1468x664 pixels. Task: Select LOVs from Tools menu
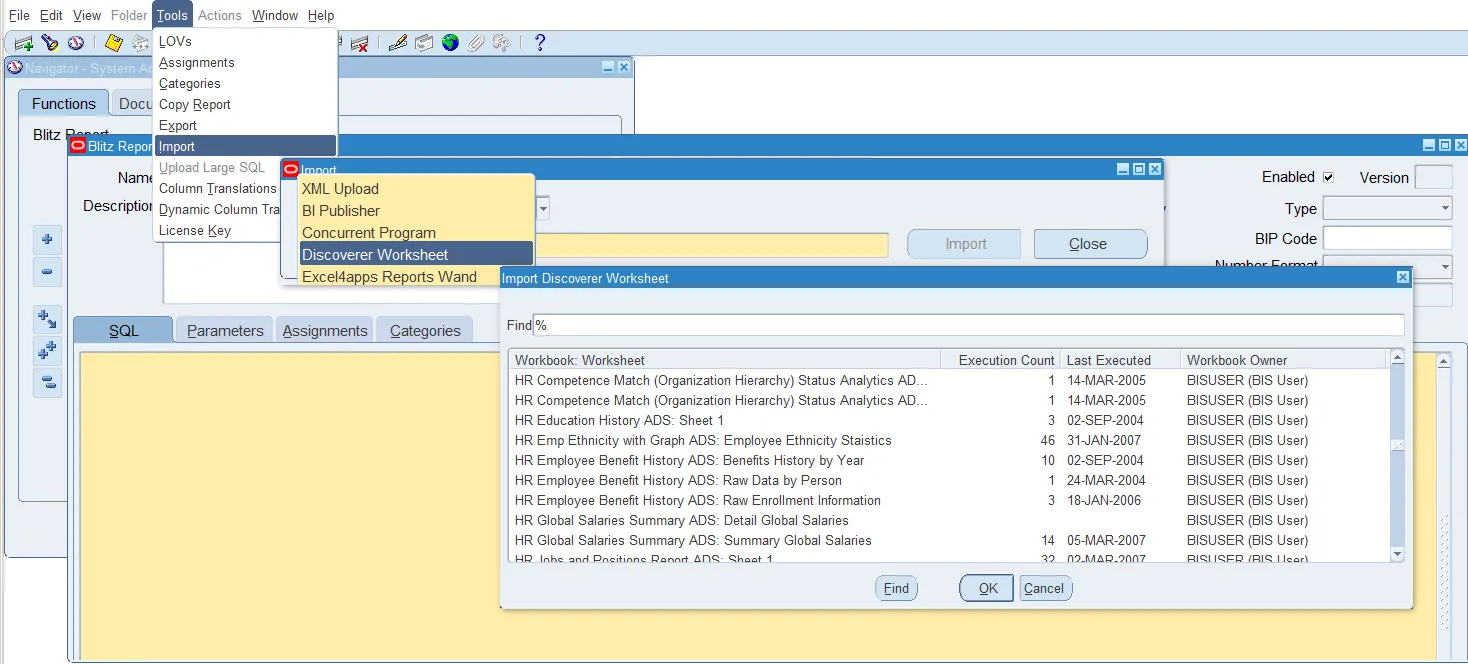[x=246, y=41]
